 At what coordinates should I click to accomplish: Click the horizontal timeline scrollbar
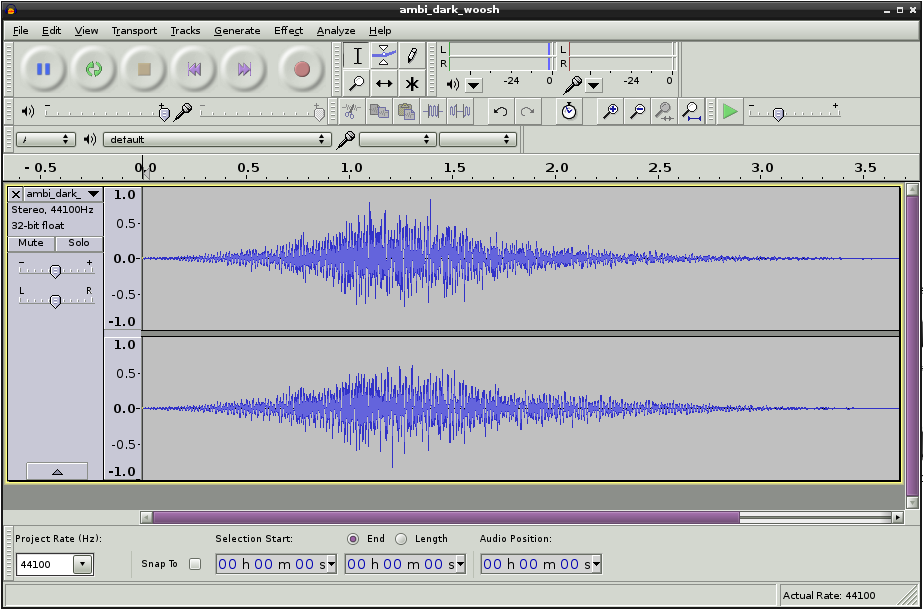tap(446, 517)
